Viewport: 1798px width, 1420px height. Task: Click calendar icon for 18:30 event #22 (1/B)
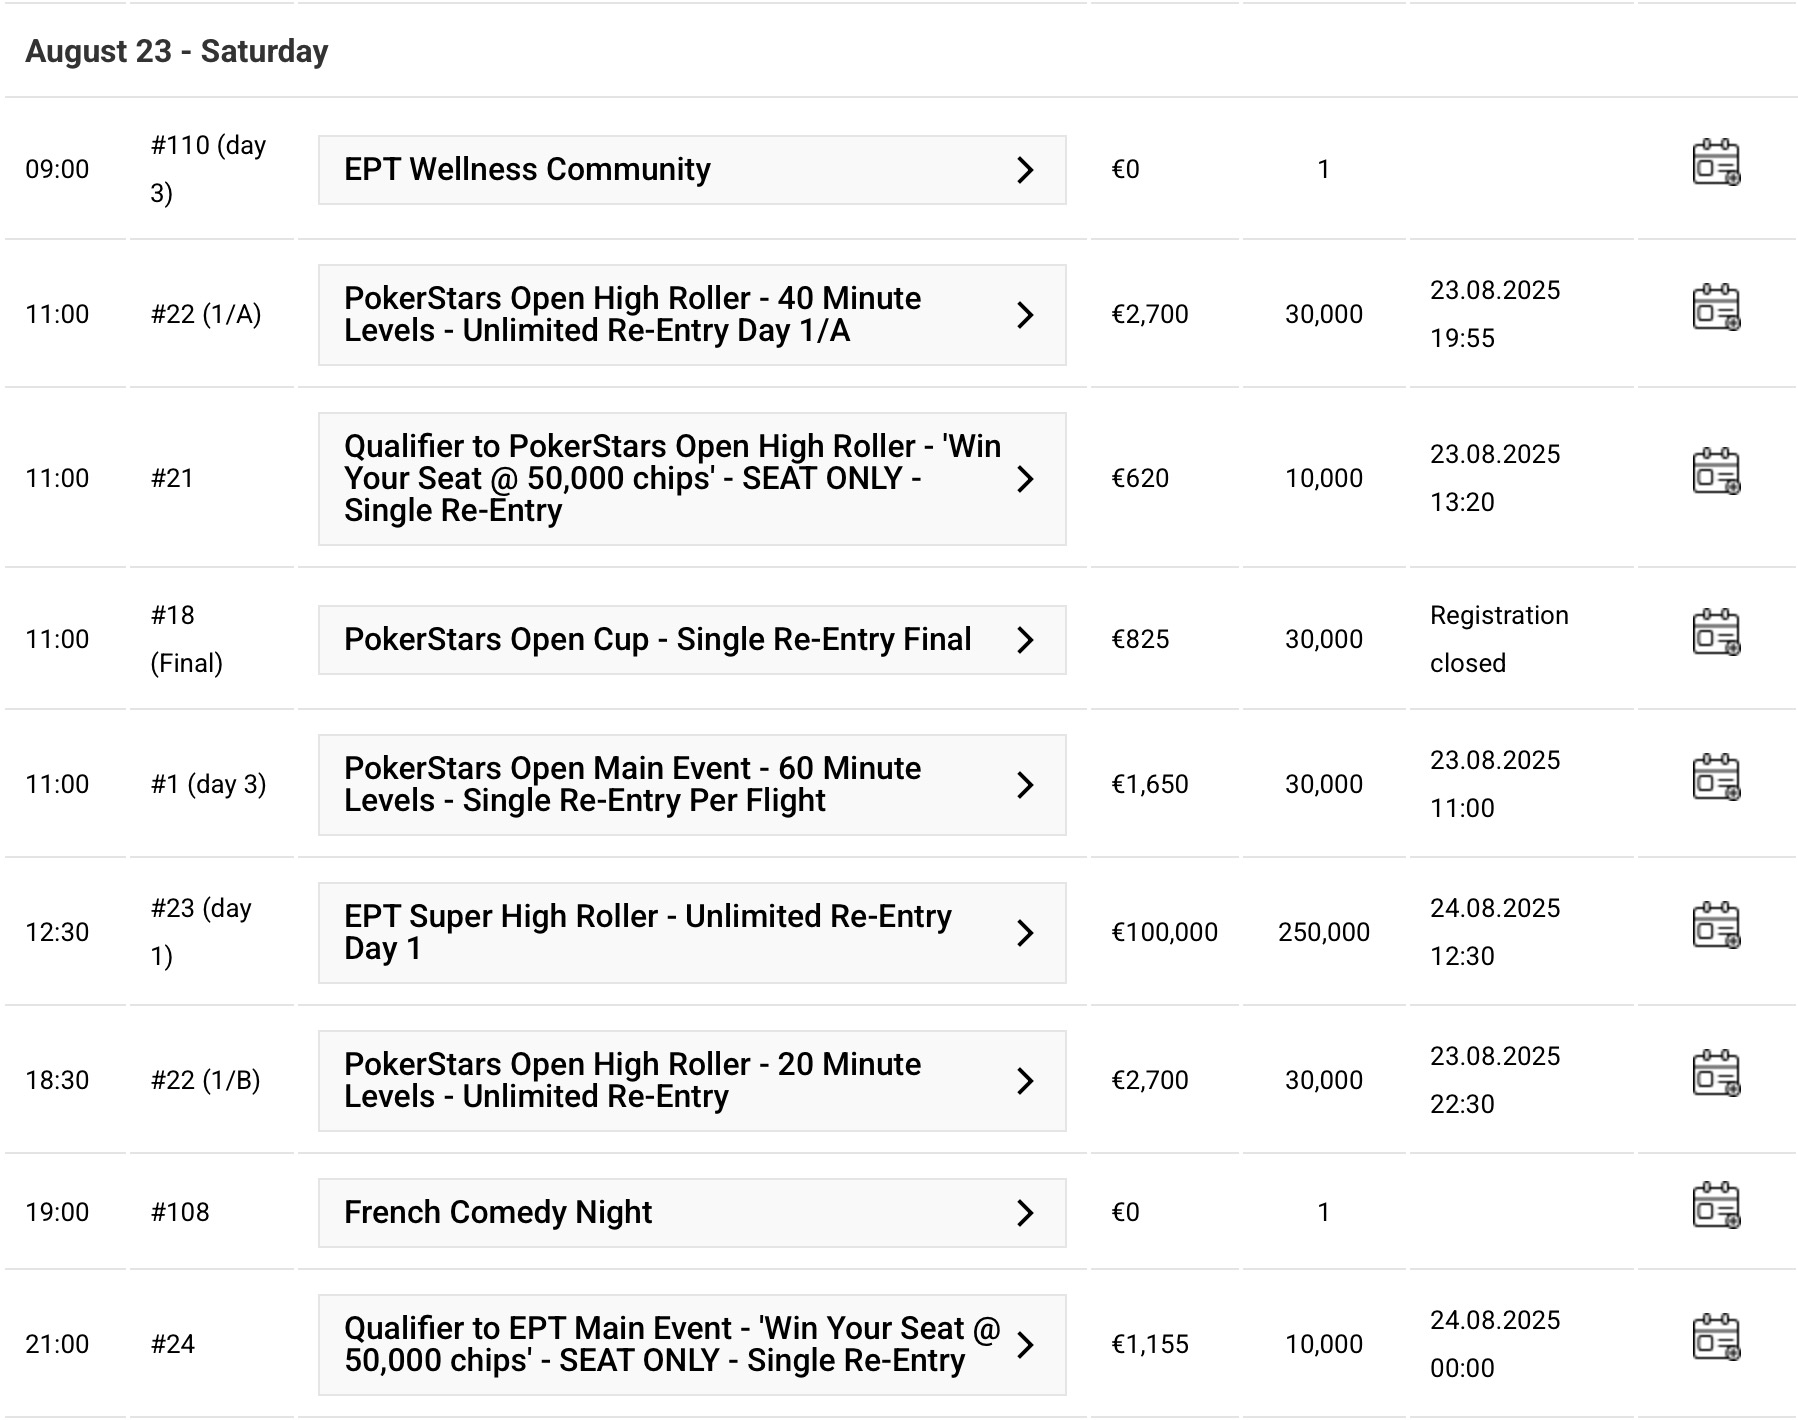[x=1715, y=1074]
